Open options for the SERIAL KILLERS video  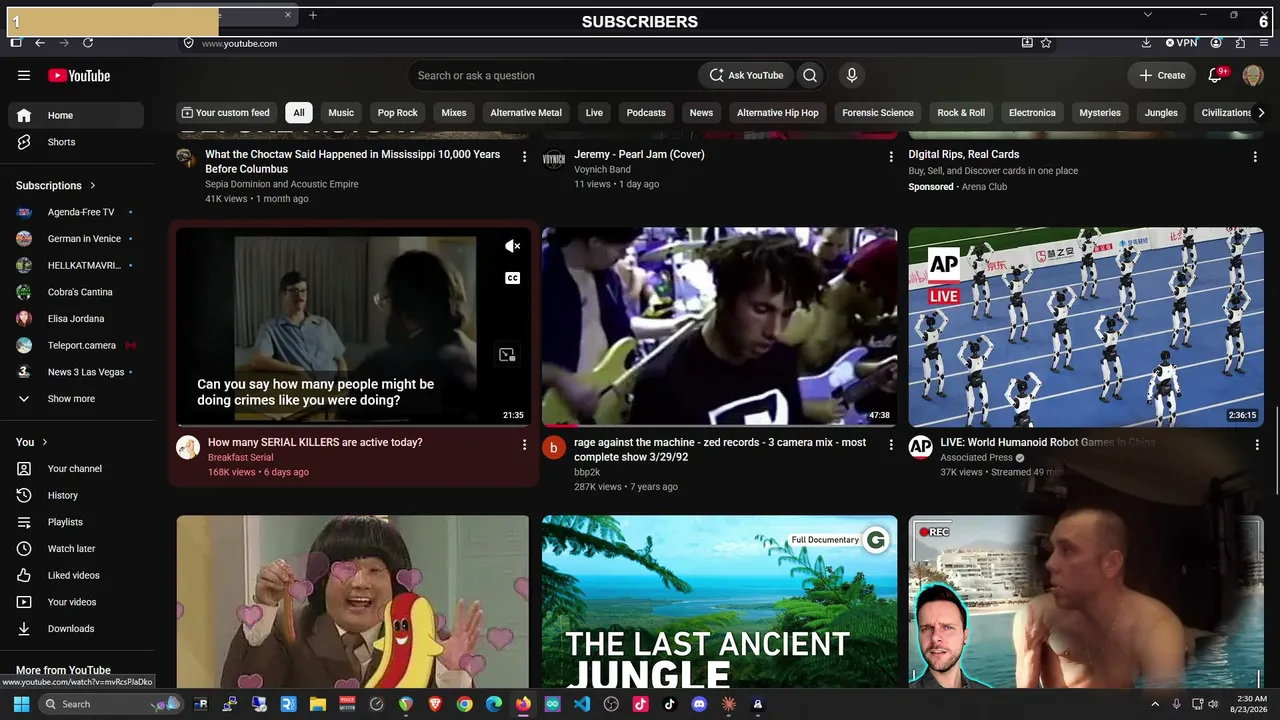point(524,445)
